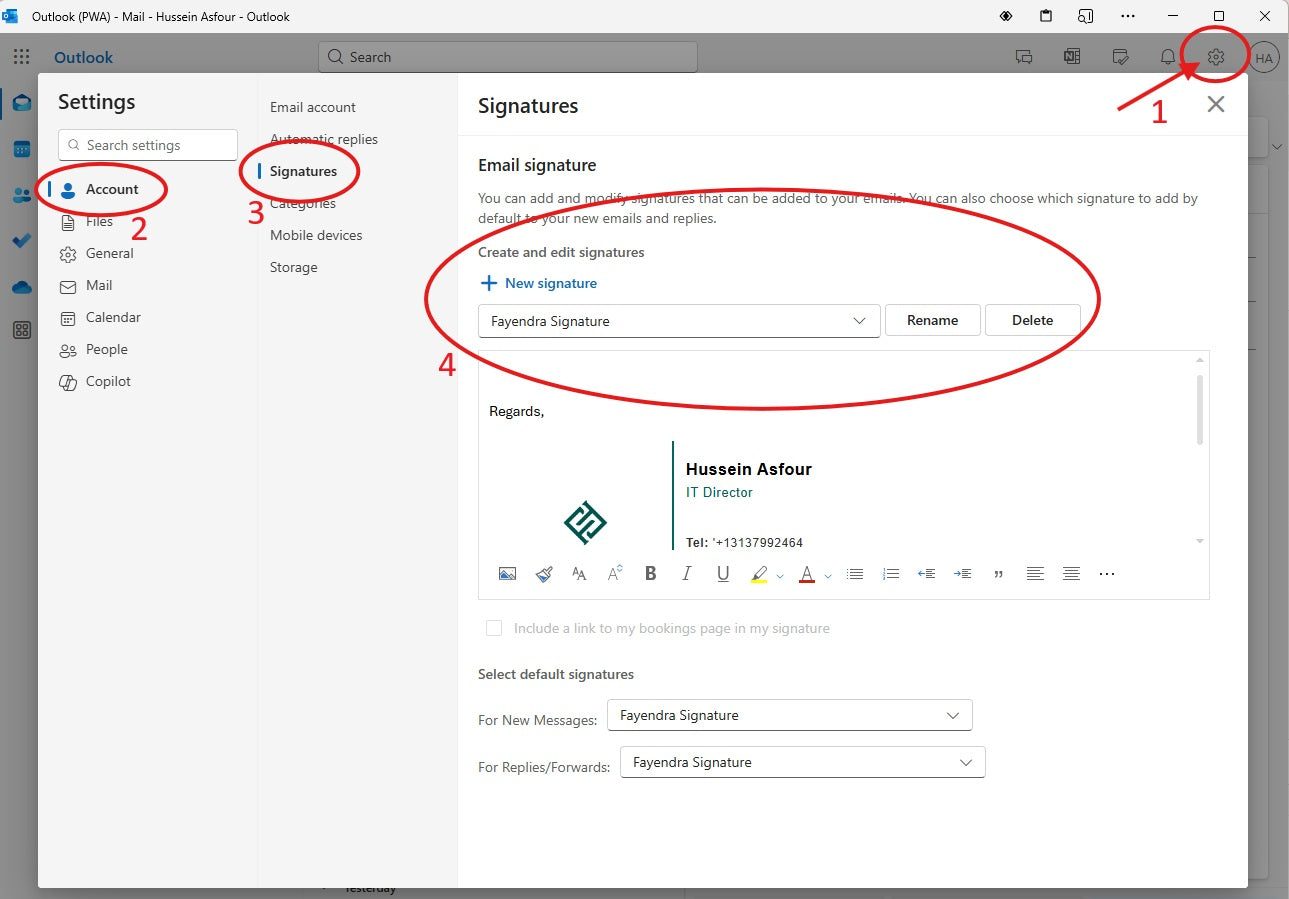
Task: Center align signature text
Action: pos(1071,574)
